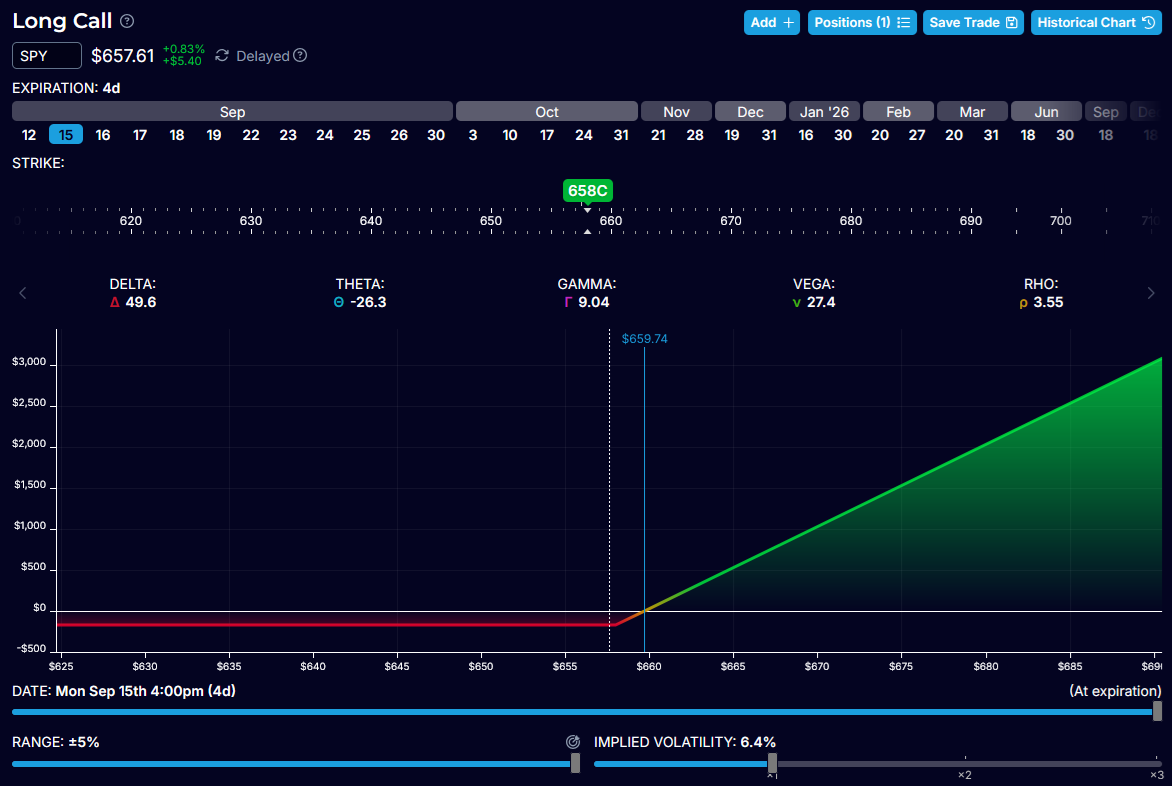Choose Nov 21 expiration date
Image resolution: width=1172 pixels, height=786 pixels.
pos(658,135)
